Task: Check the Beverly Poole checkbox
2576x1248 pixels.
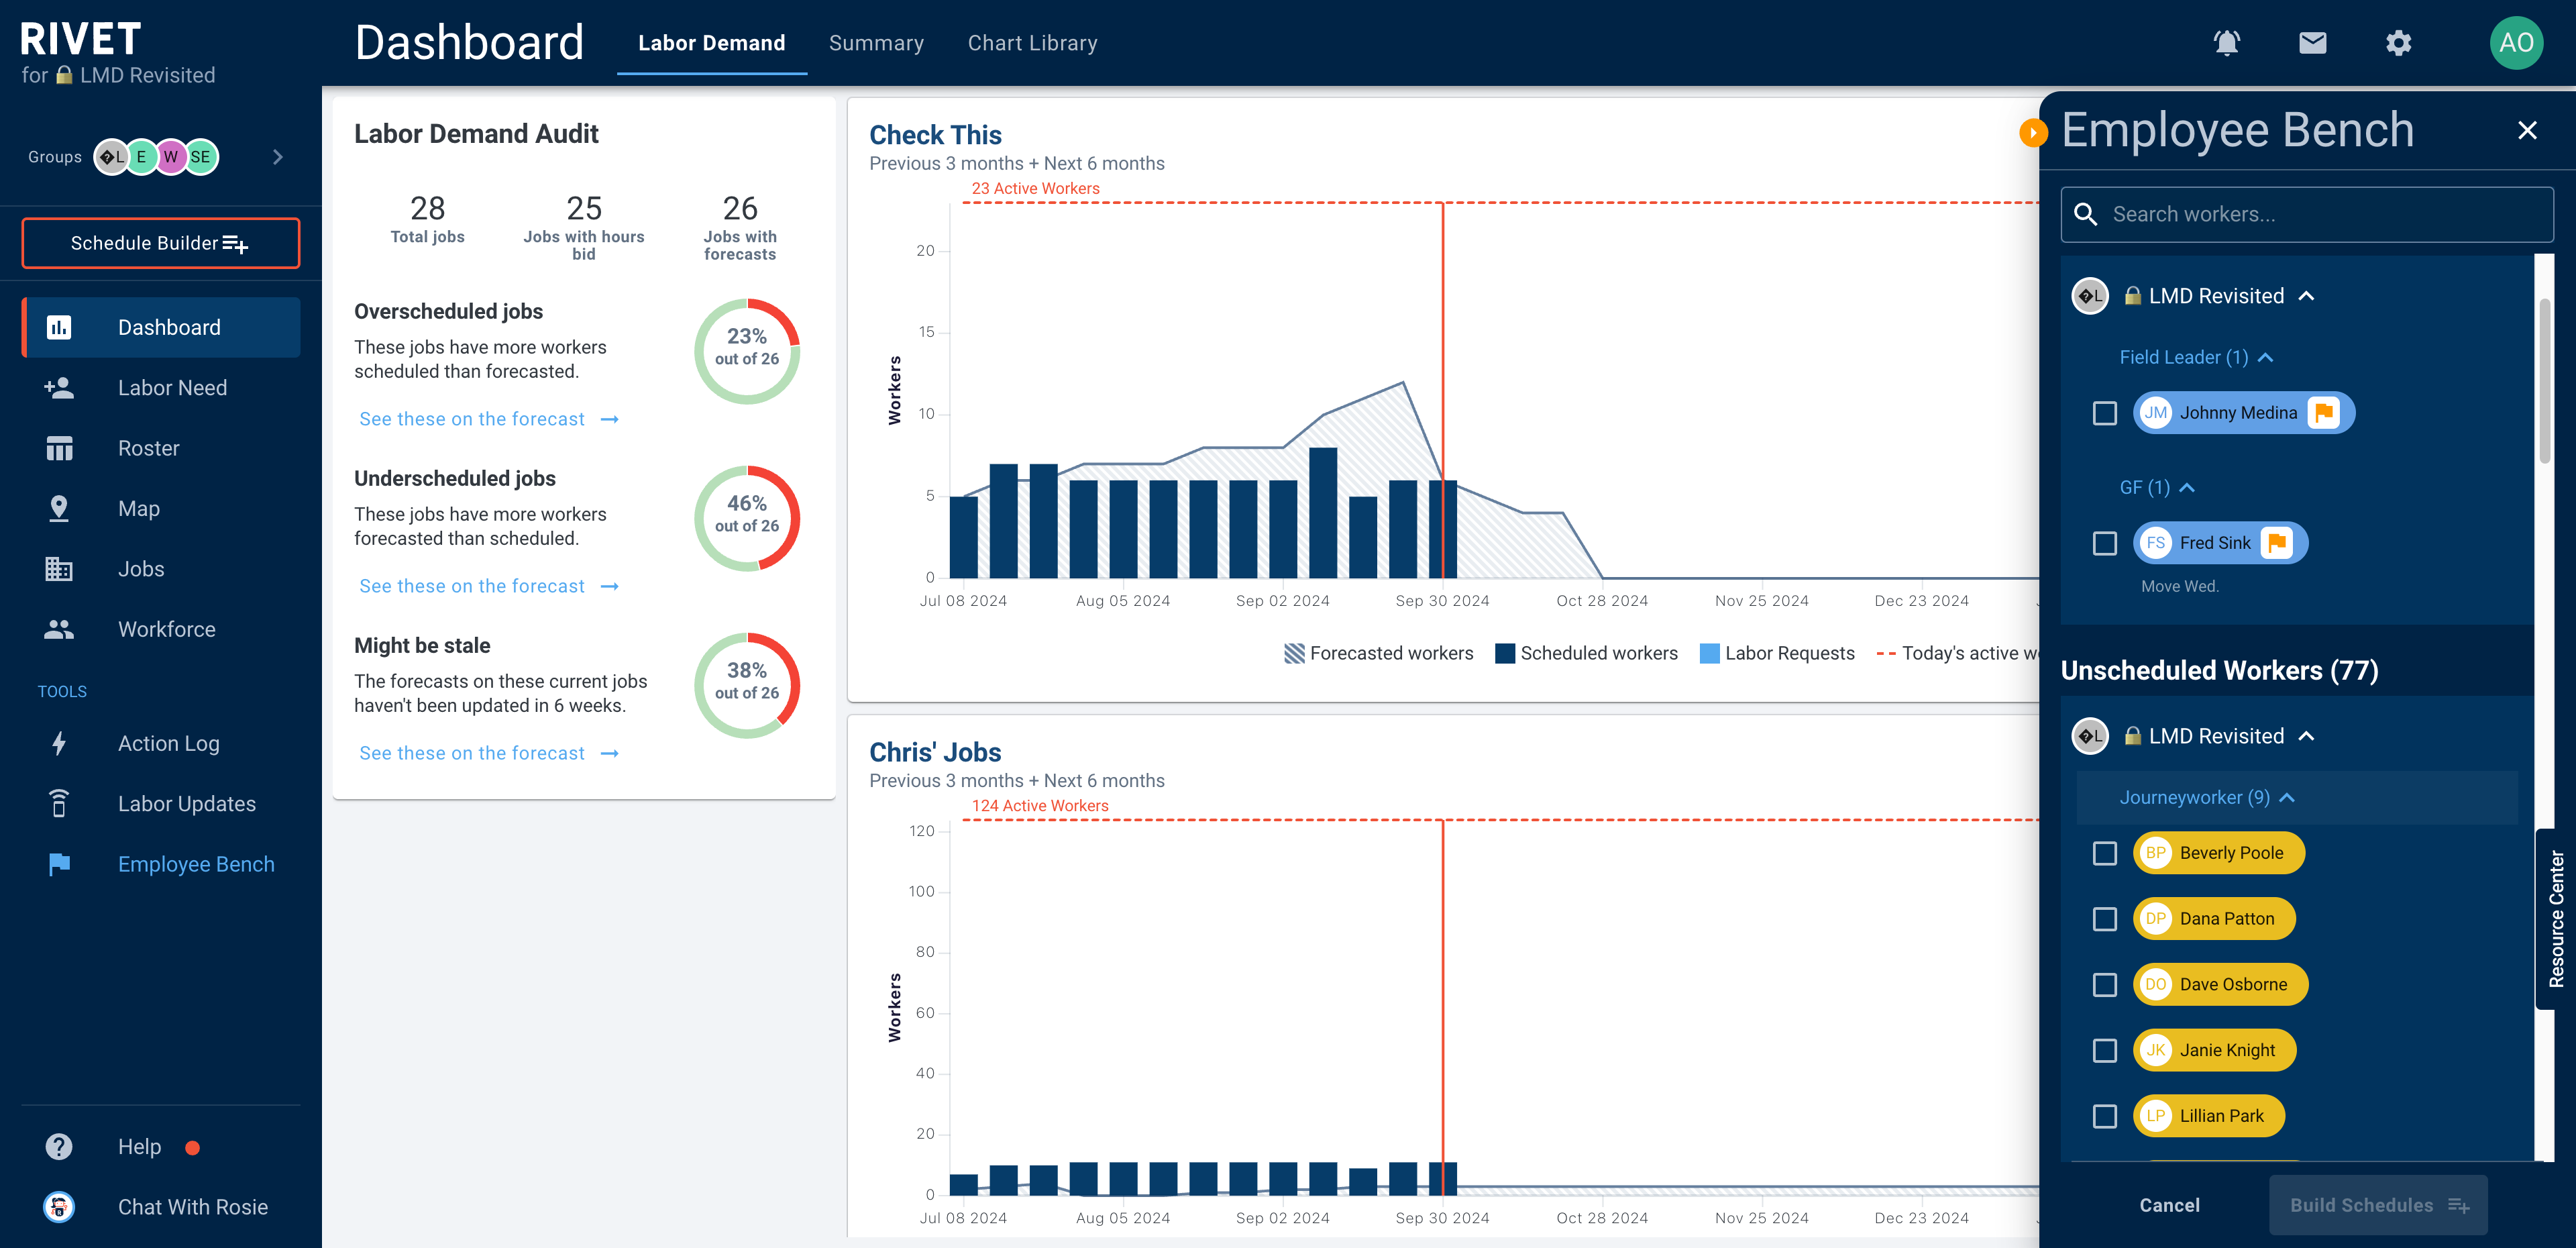Action: (2104, 853)
